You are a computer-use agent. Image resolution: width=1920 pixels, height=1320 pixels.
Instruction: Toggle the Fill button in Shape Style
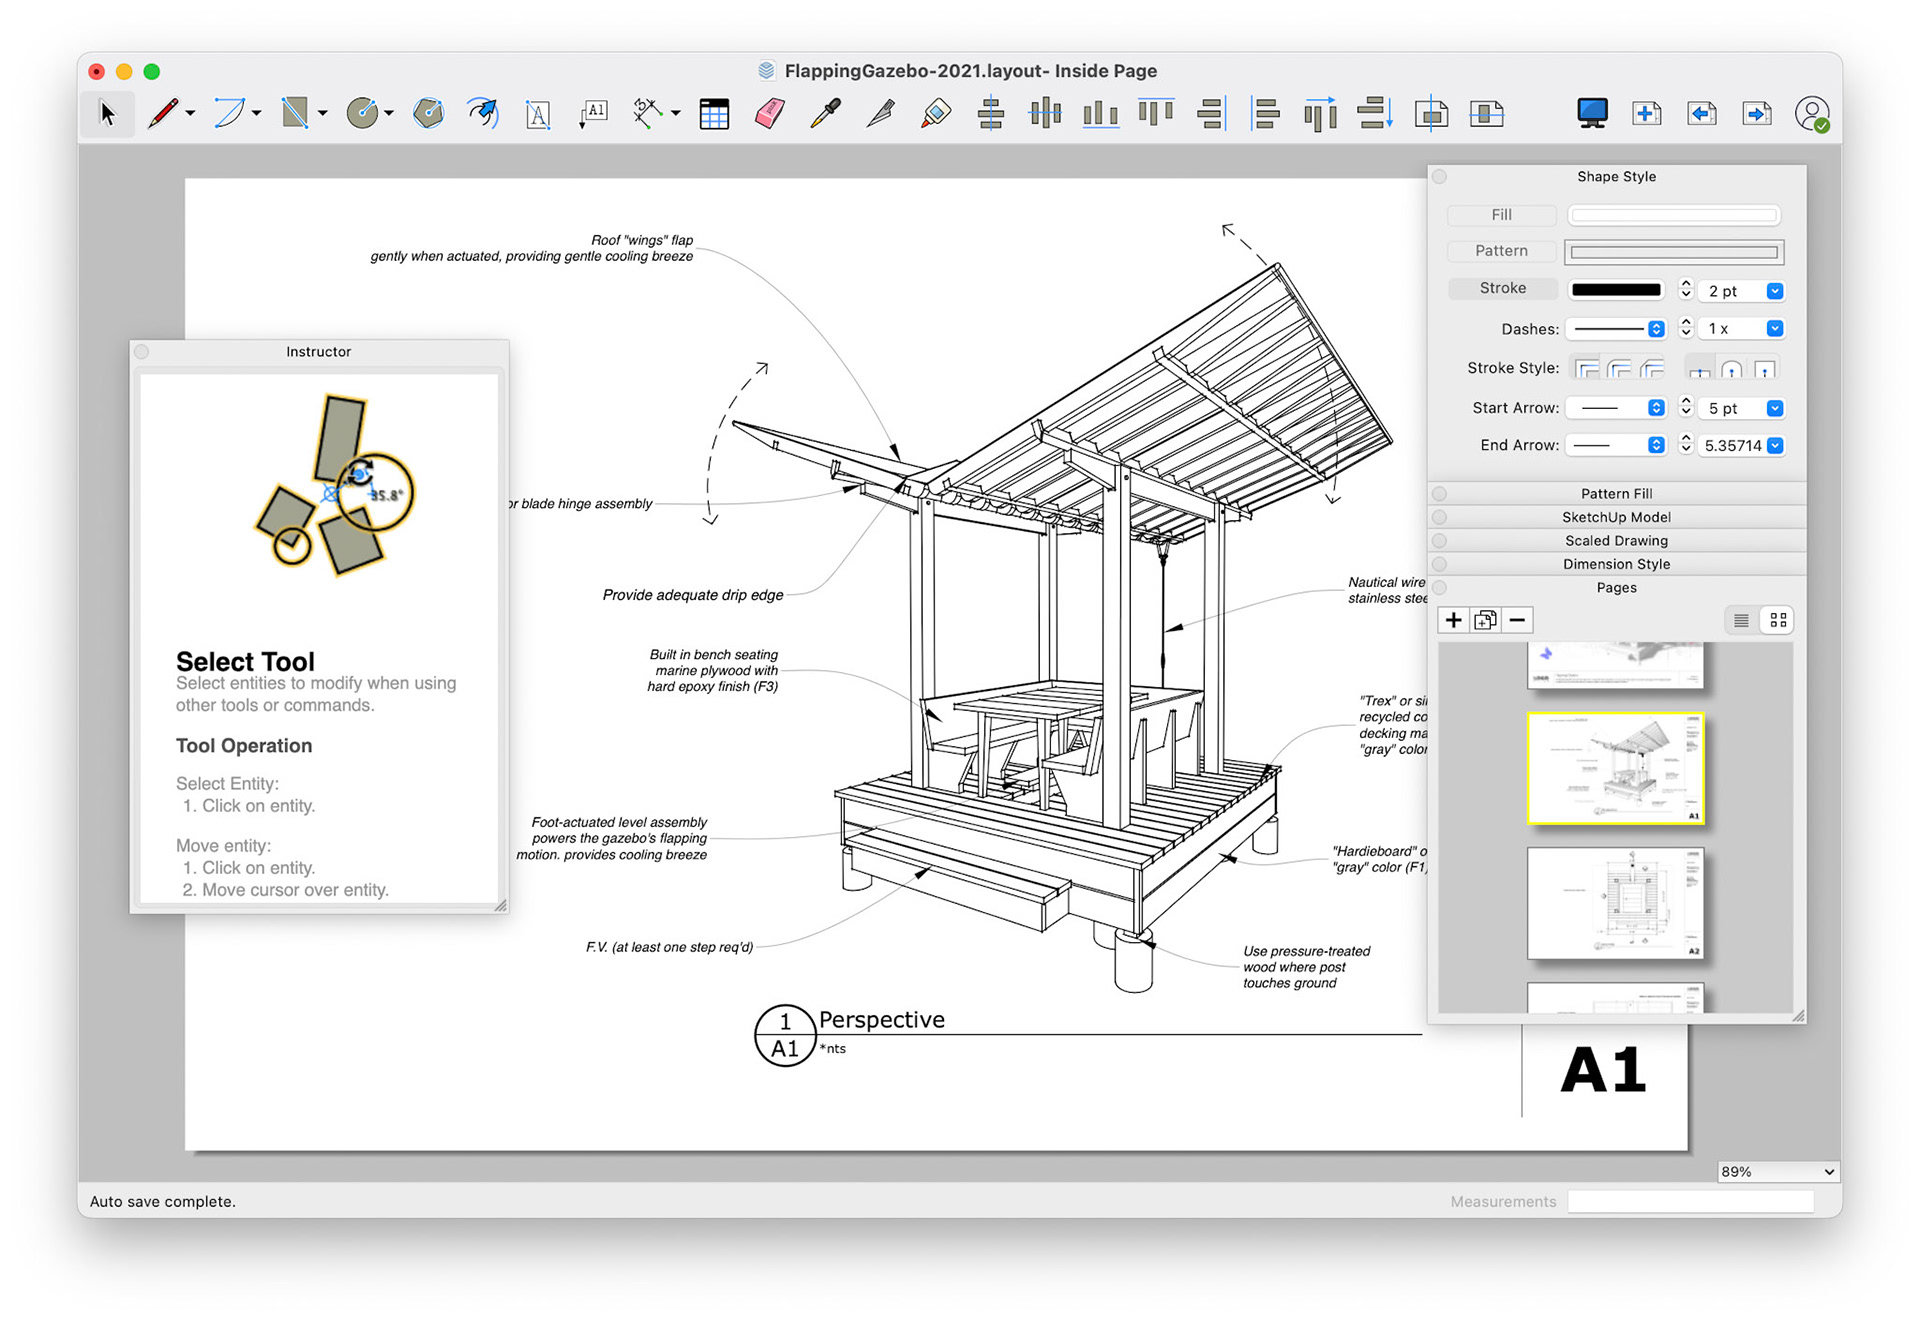(x=1501, y=215)
